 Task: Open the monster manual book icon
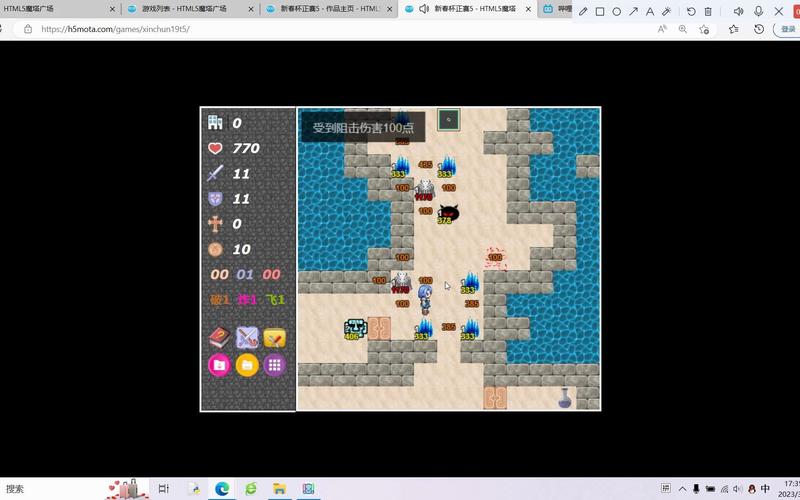coord(219,338)
